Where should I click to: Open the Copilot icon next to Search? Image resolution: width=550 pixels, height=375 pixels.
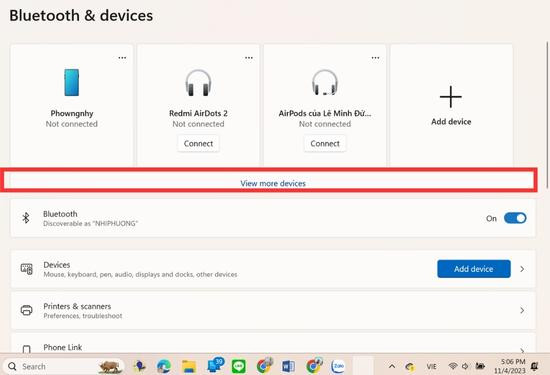coord(139,366)
